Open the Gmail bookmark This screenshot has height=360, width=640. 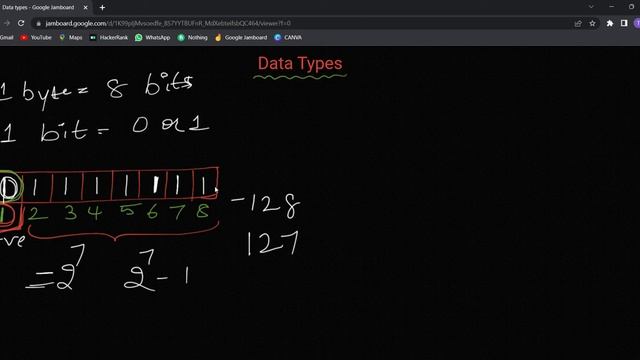7,38
